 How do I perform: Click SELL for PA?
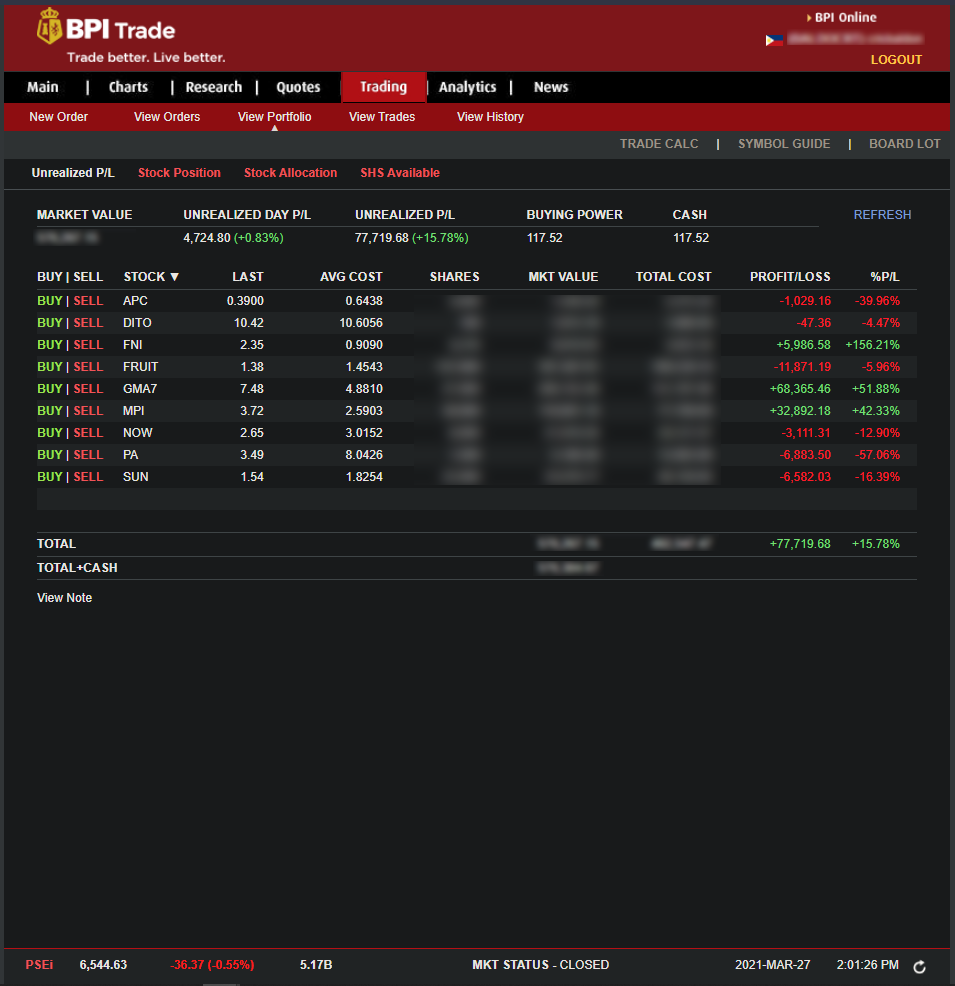[88, 455]
